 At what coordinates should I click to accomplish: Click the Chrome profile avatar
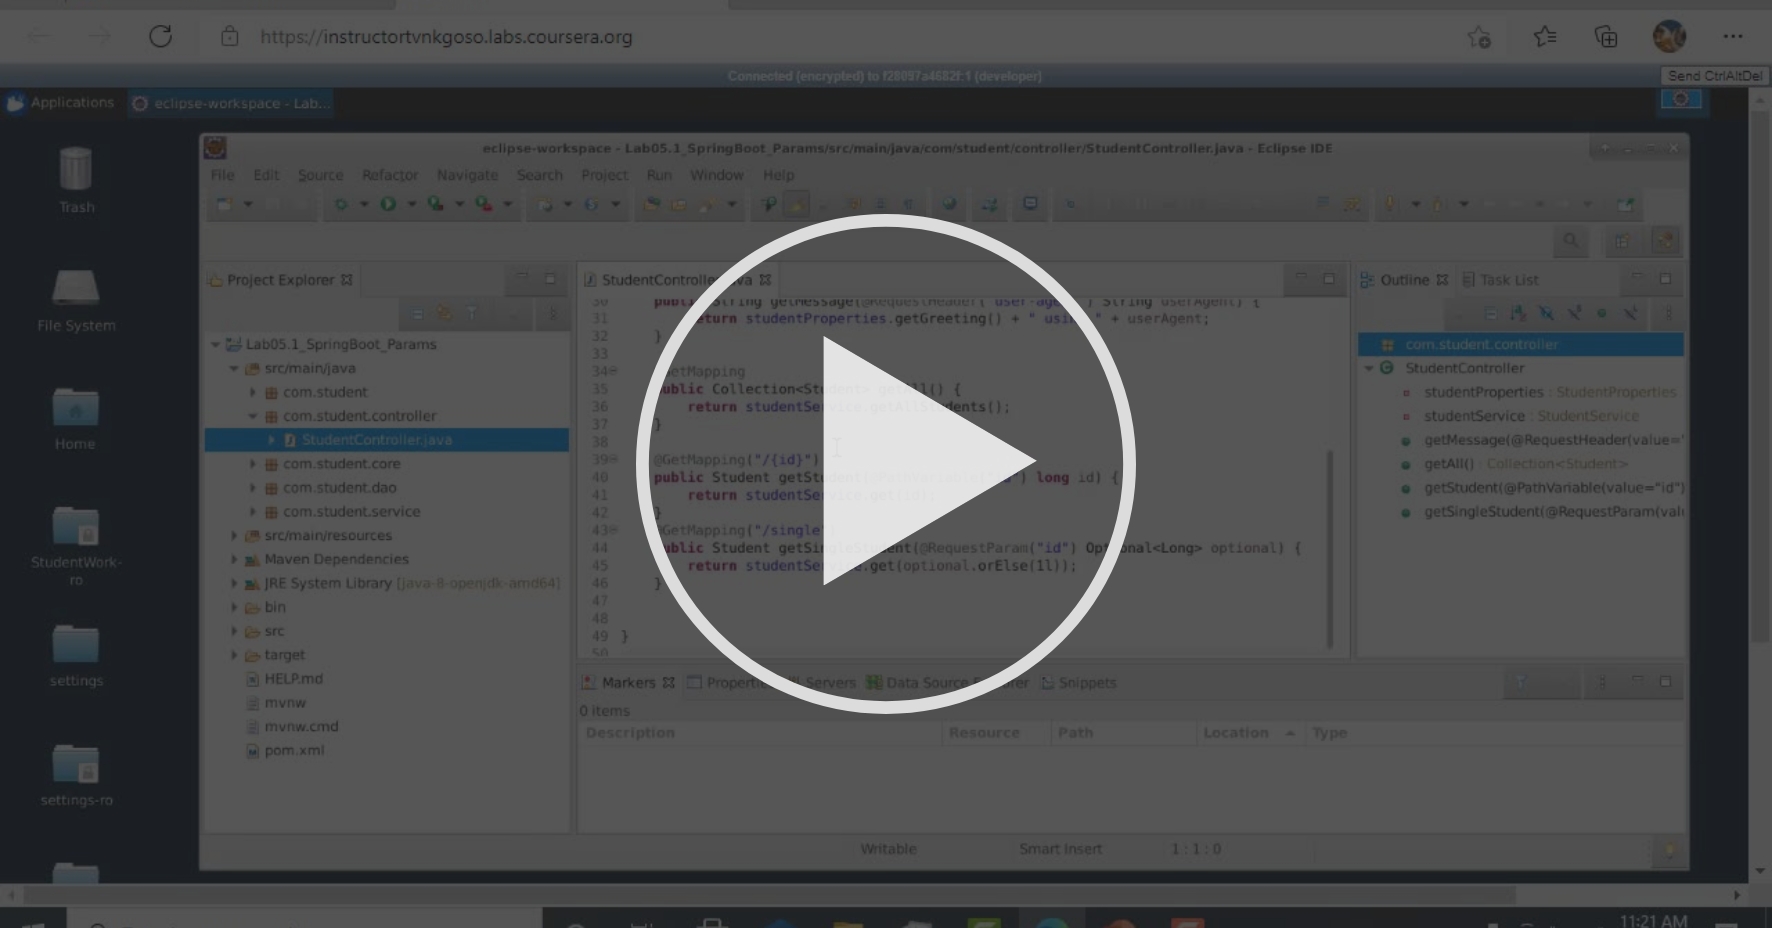point(1668,36)
